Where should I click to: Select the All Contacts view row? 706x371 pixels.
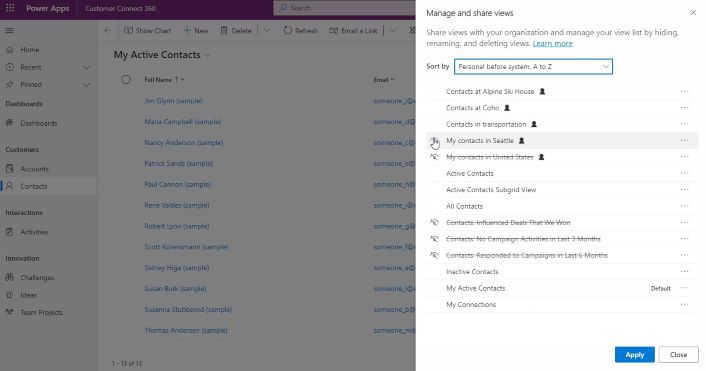coord(562,206)
